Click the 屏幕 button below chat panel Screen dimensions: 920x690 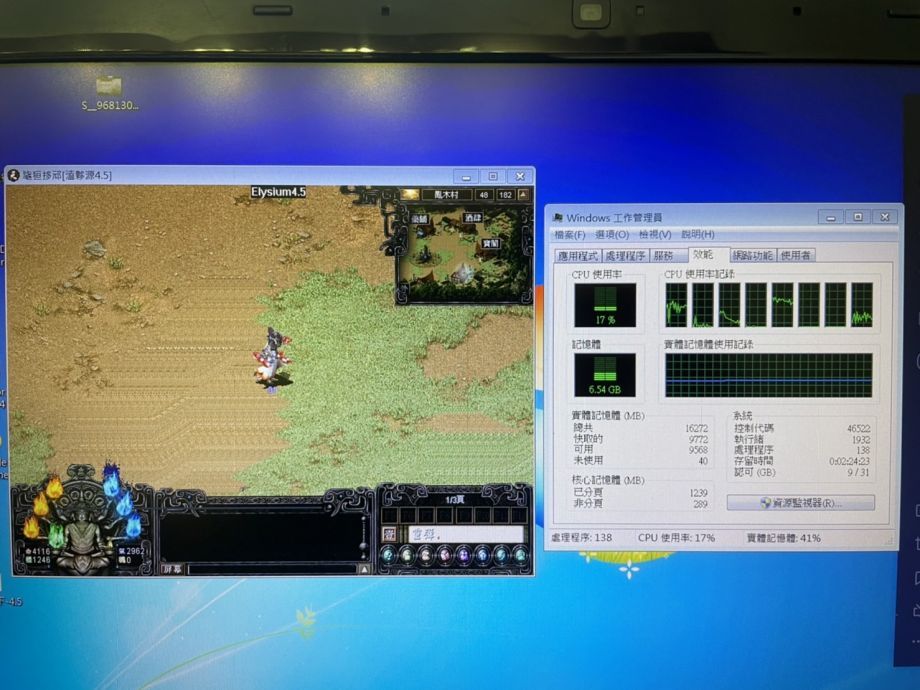(x=172, y=568)
